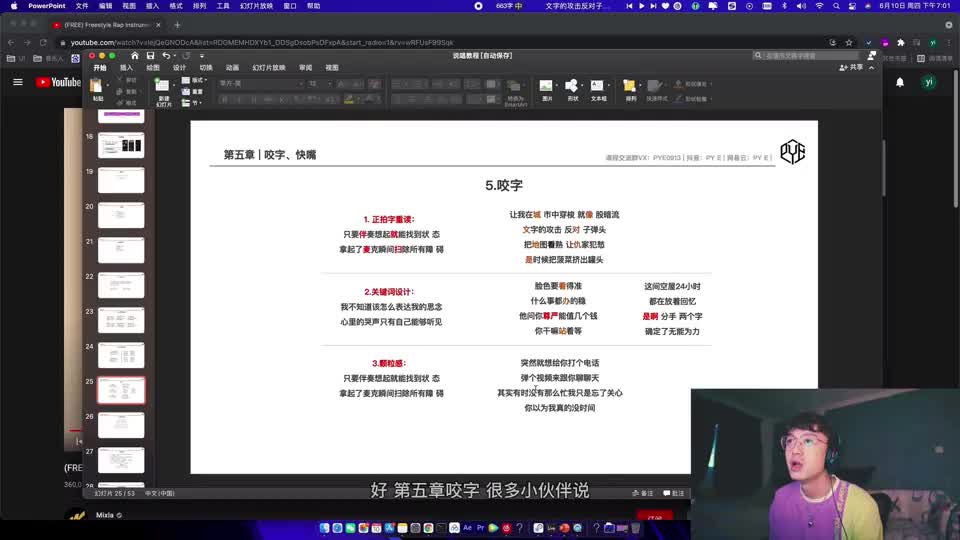Click the Mixla channel name
The image size is (960, 540).
click(x=105, y=515)
